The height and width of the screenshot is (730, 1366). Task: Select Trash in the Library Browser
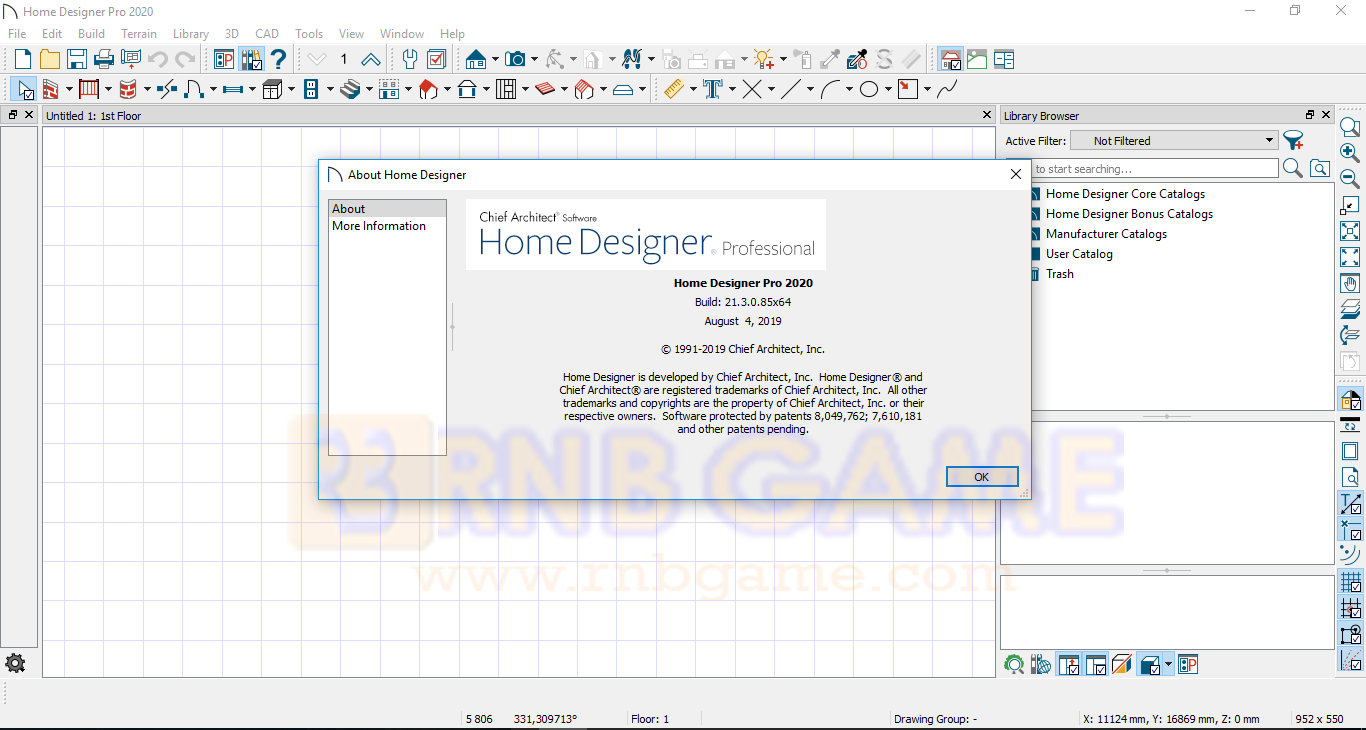1060,274
